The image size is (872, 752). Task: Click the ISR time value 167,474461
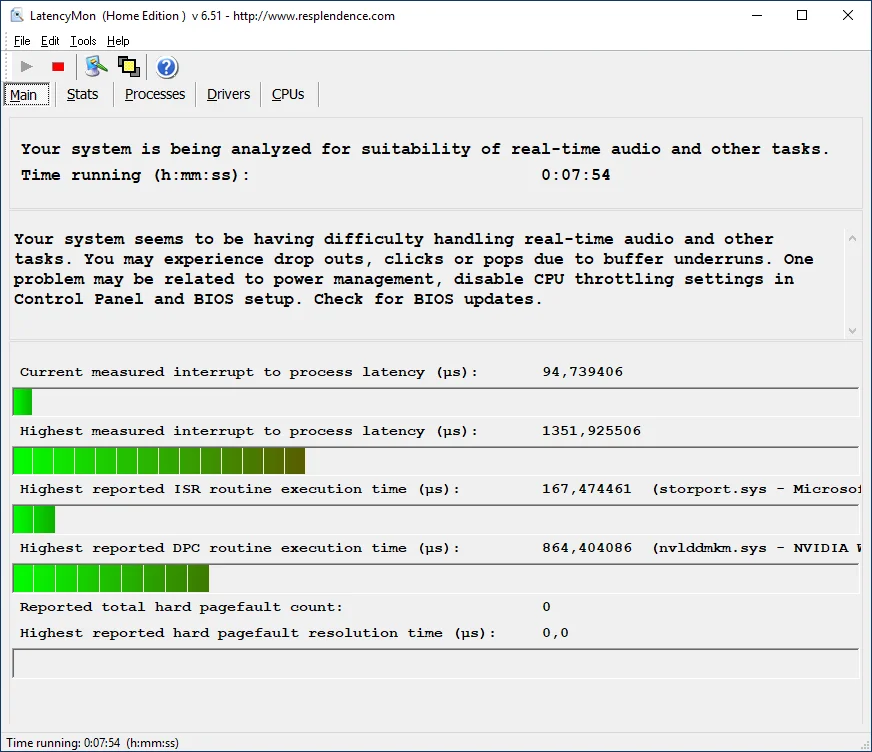point(587,489)
